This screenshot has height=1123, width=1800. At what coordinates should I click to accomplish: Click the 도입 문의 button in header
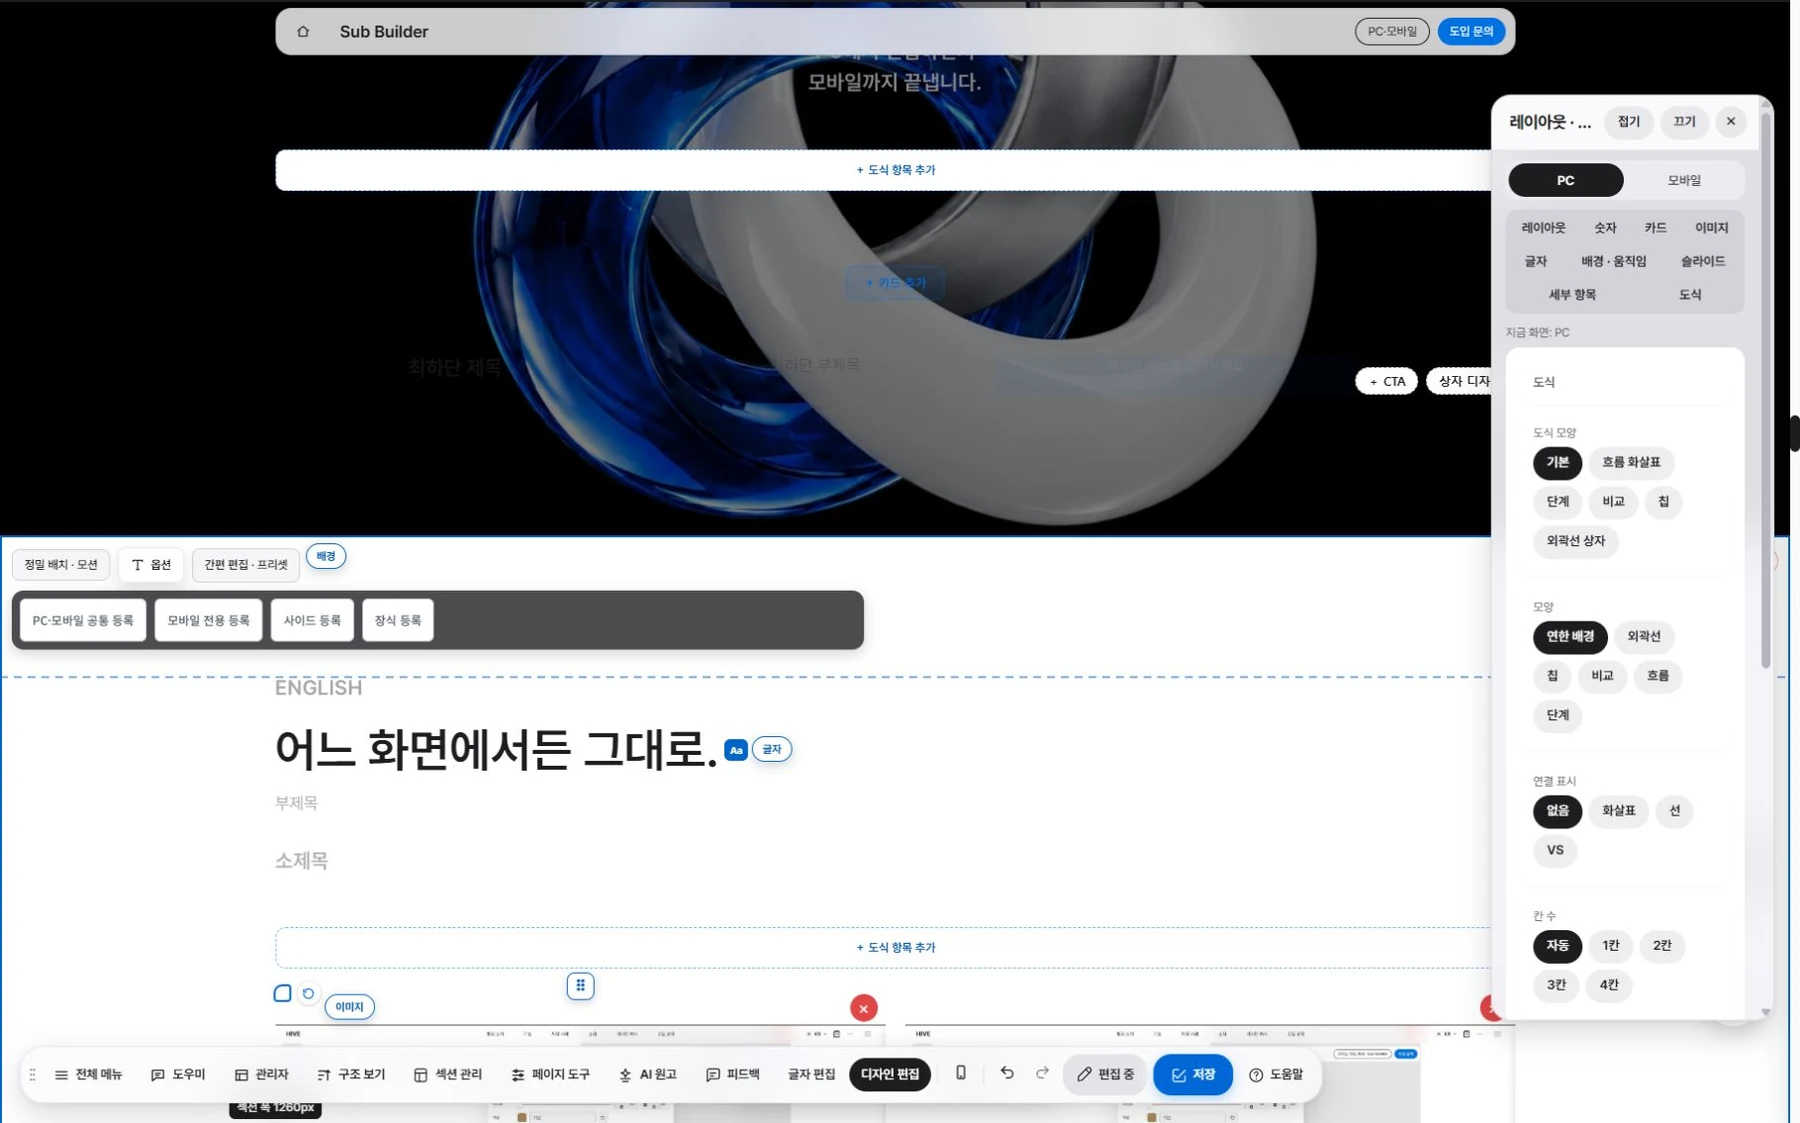(1470, 32)
